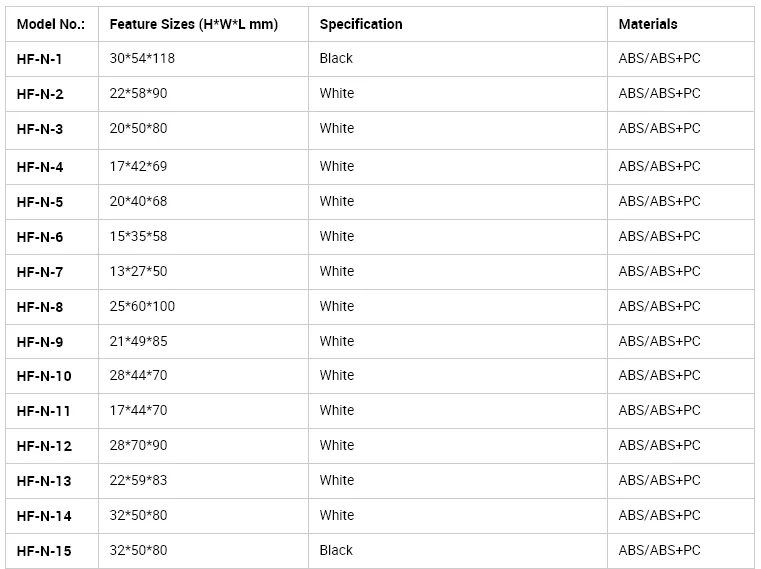Click the materials cell for HF-N-10
This screenshot has height=569, width=761.
point(660,375)
